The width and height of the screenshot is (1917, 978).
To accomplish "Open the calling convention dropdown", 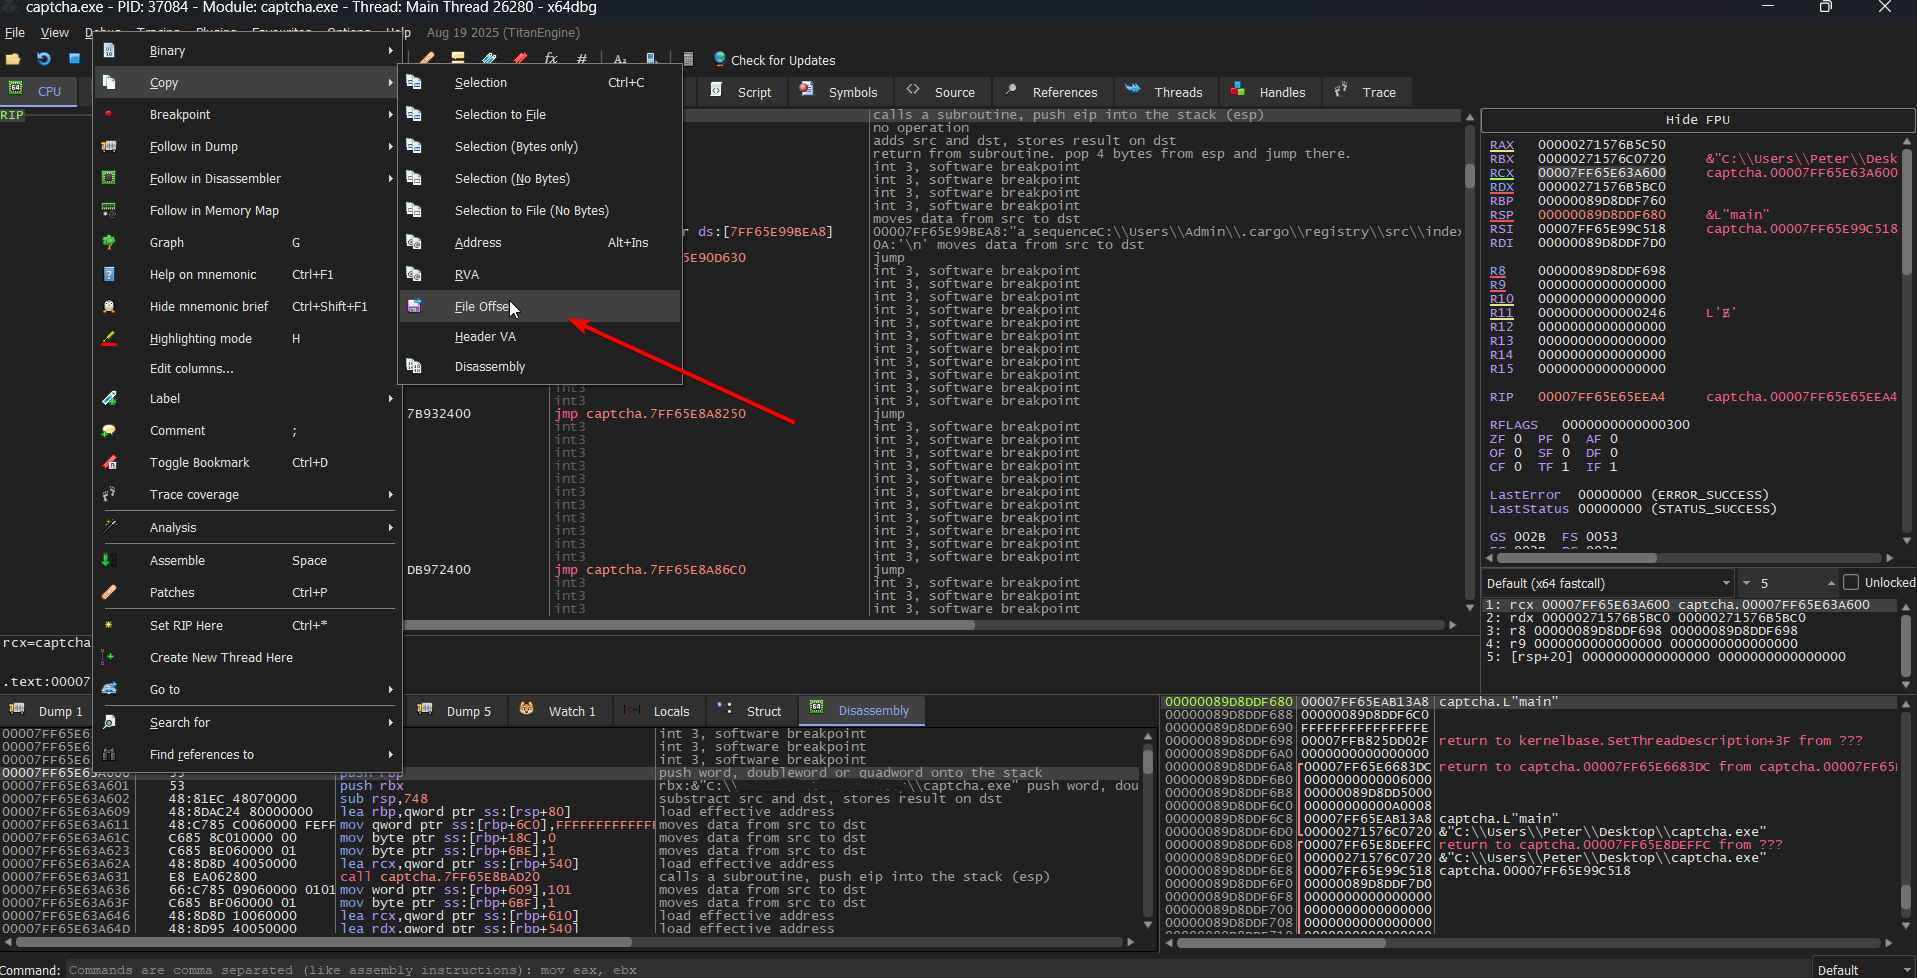I will coord(1607,583).
